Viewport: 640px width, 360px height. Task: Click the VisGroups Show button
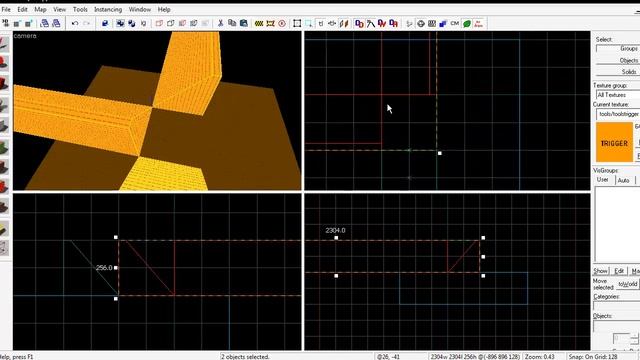tap(600, 271)
